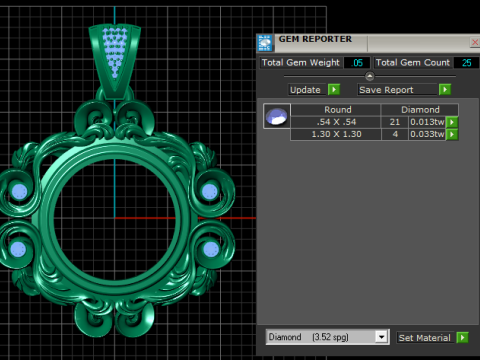Click the Total Gem Weight value .05

click(357, 63)
